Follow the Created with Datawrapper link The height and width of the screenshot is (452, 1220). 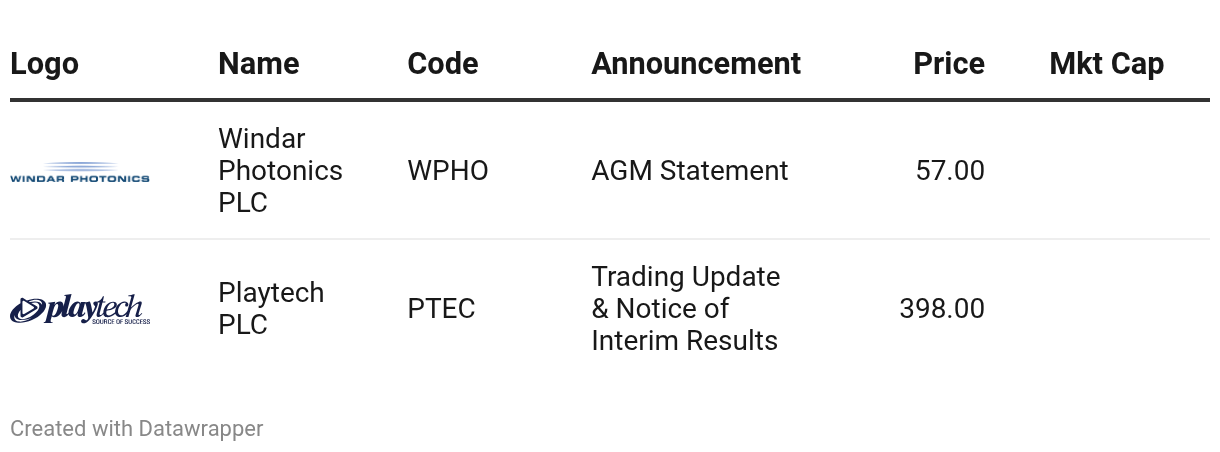click(136, 428)
